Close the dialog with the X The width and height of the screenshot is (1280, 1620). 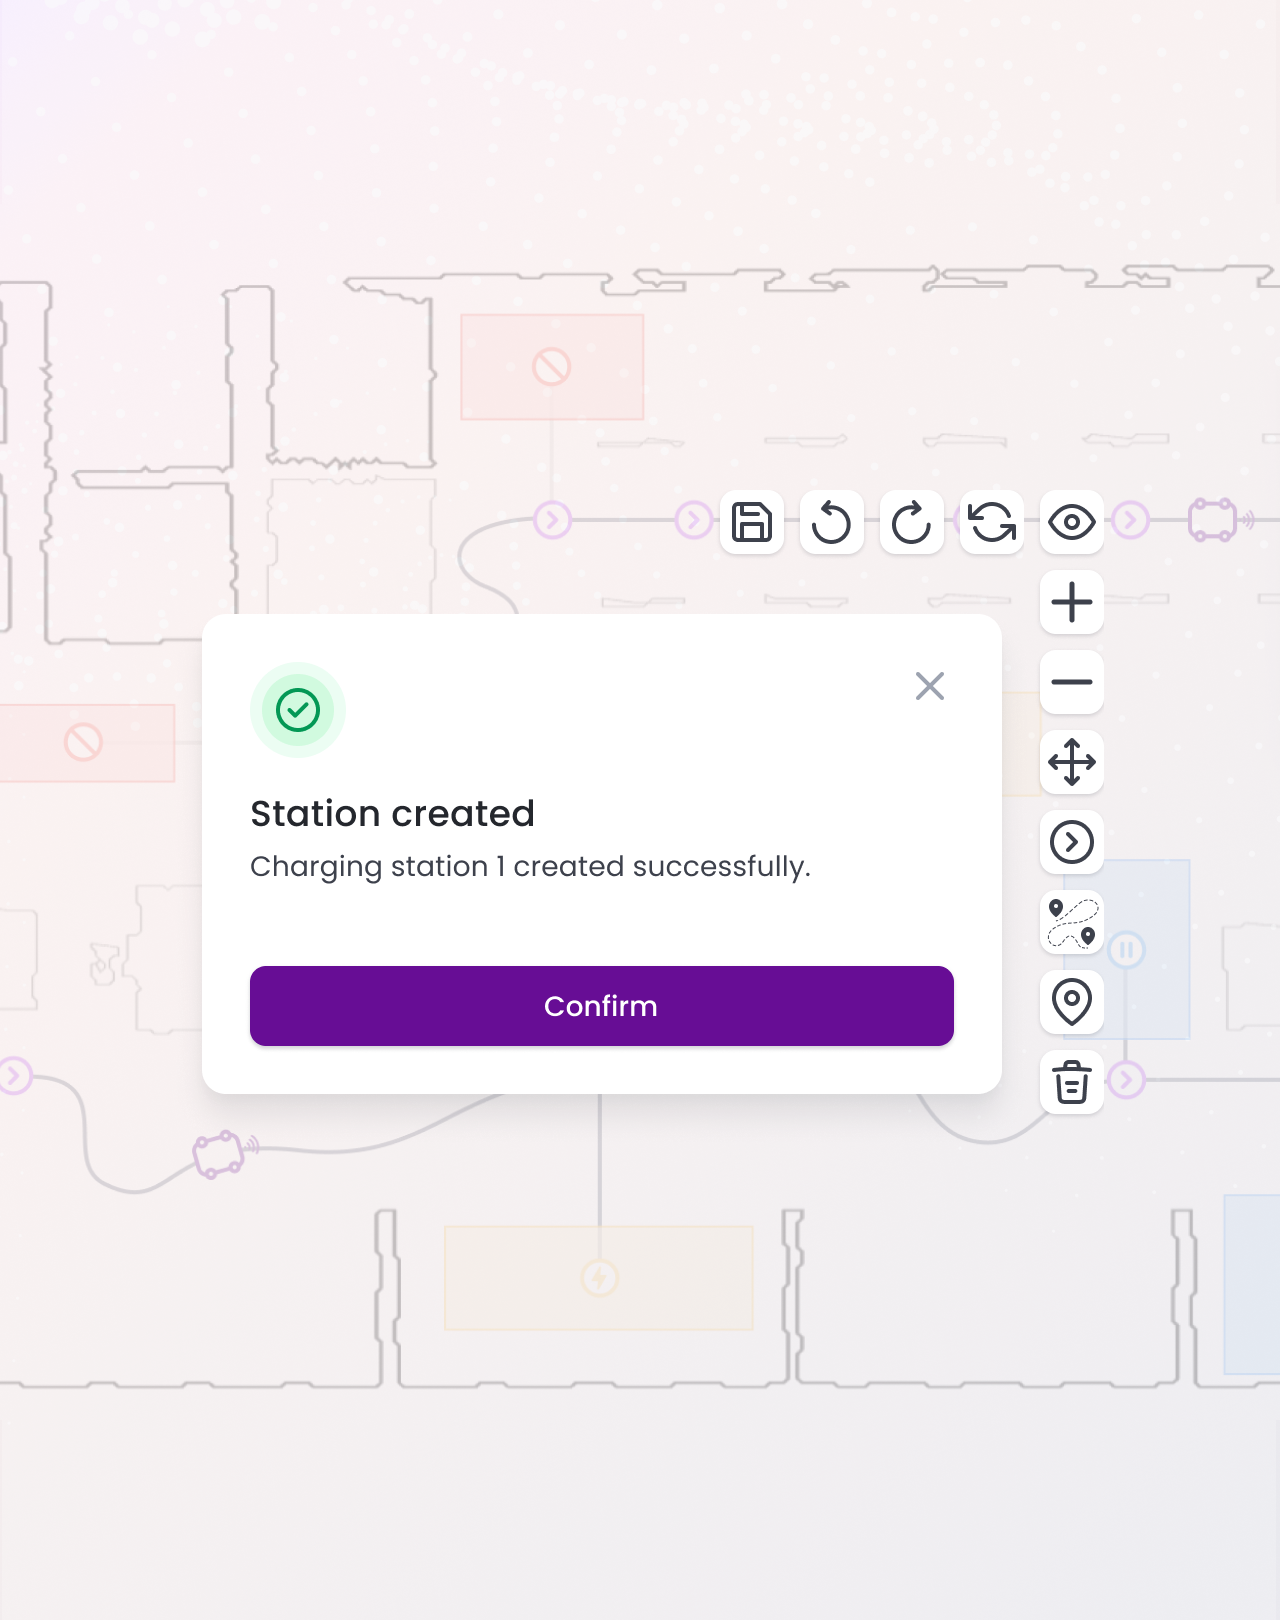930,686
